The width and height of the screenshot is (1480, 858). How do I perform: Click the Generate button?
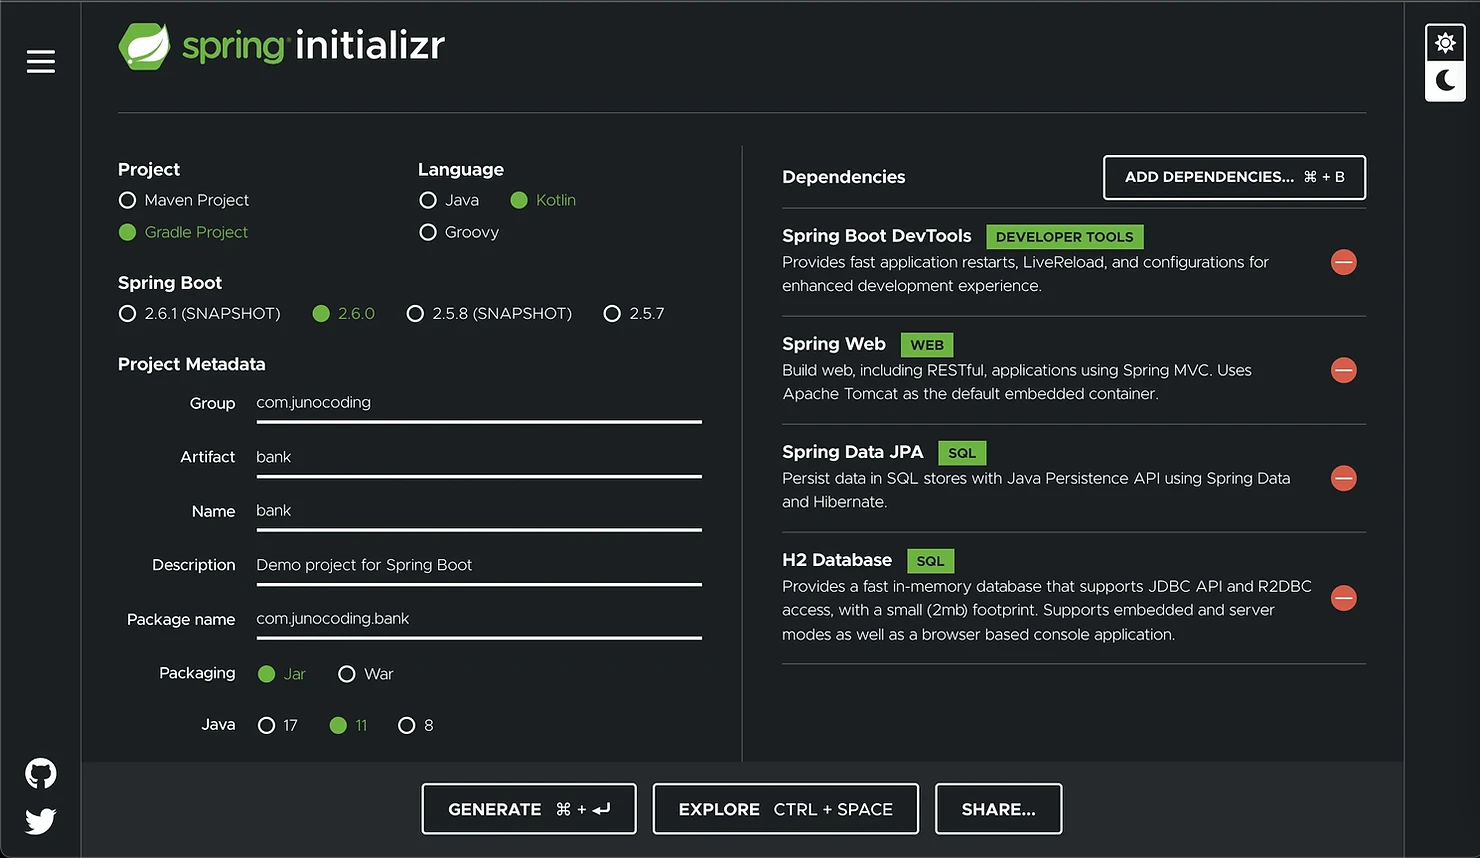click(529, 809)
